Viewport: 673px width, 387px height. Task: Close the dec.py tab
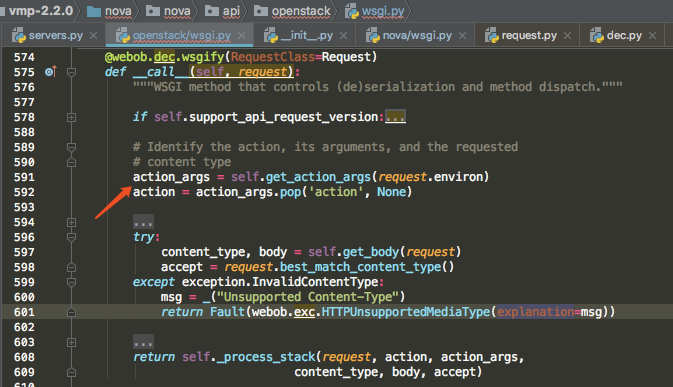pyautogui.click(x=652, y=36)
